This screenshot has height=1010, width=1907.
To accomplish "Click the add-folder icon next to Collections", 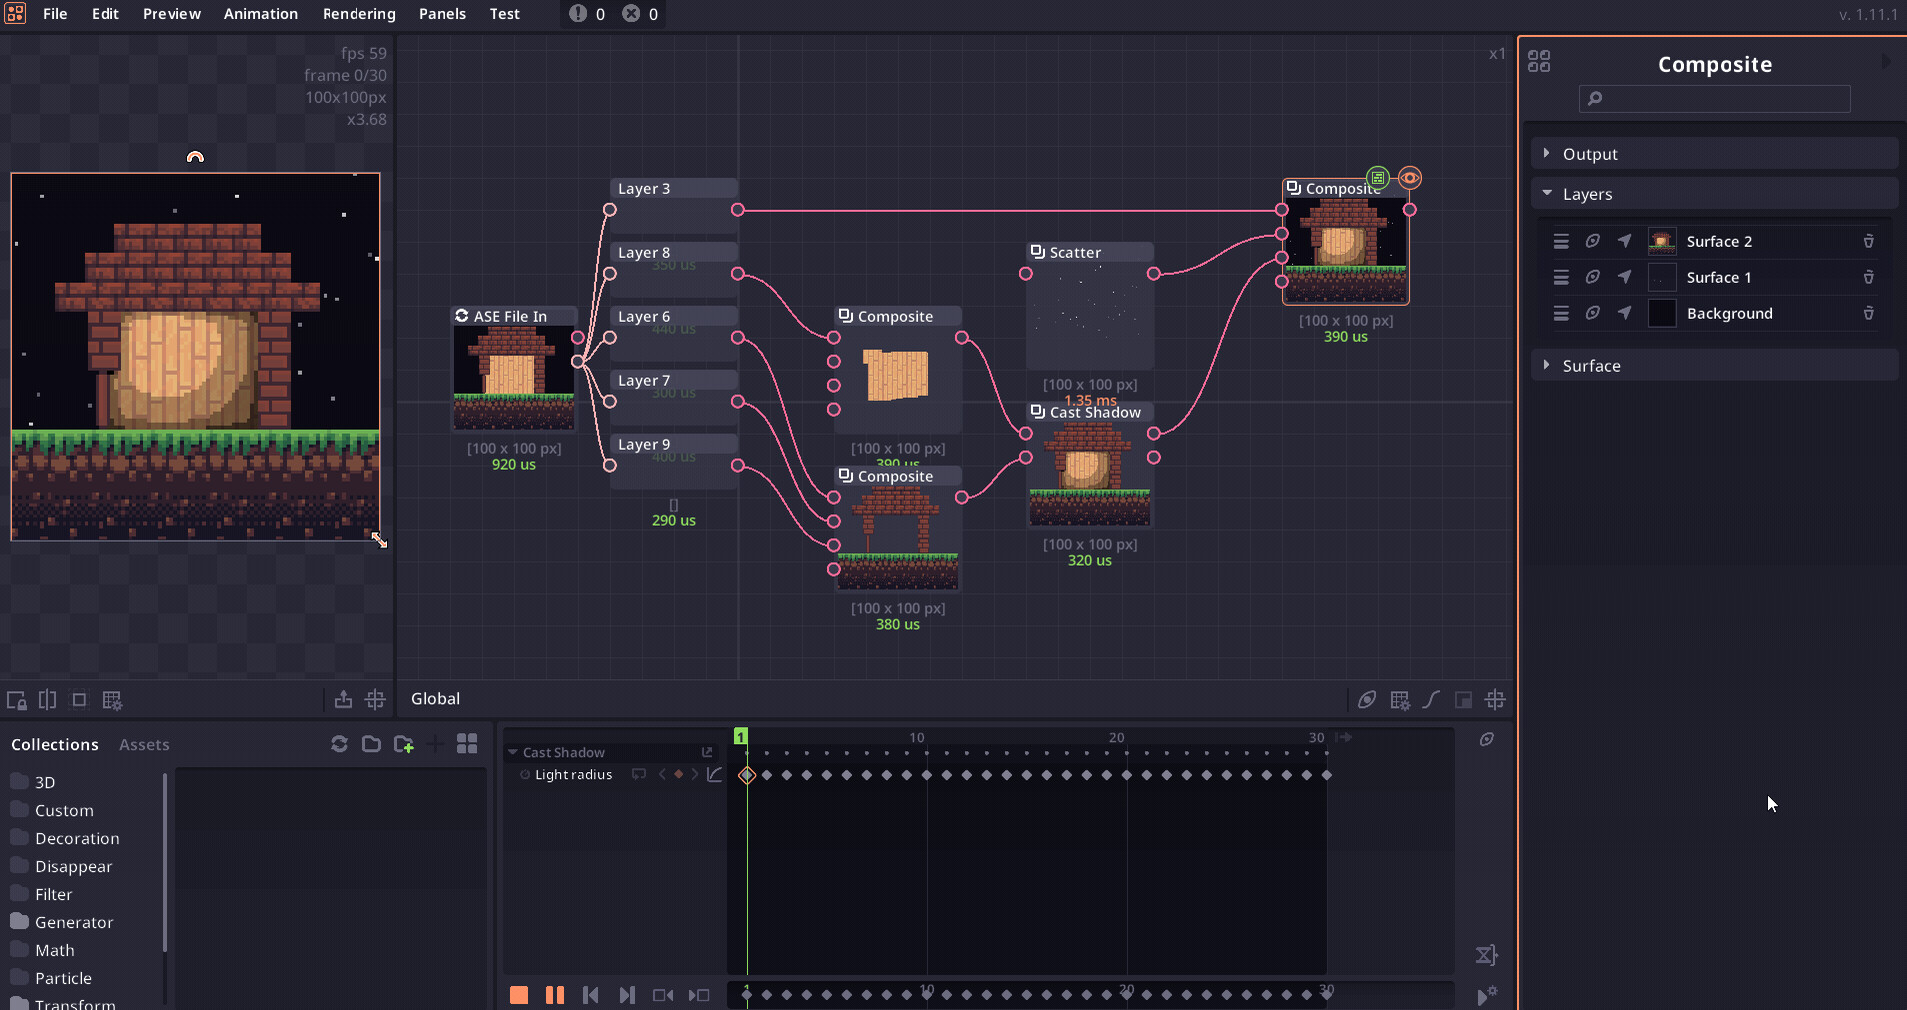I will 404,744.
